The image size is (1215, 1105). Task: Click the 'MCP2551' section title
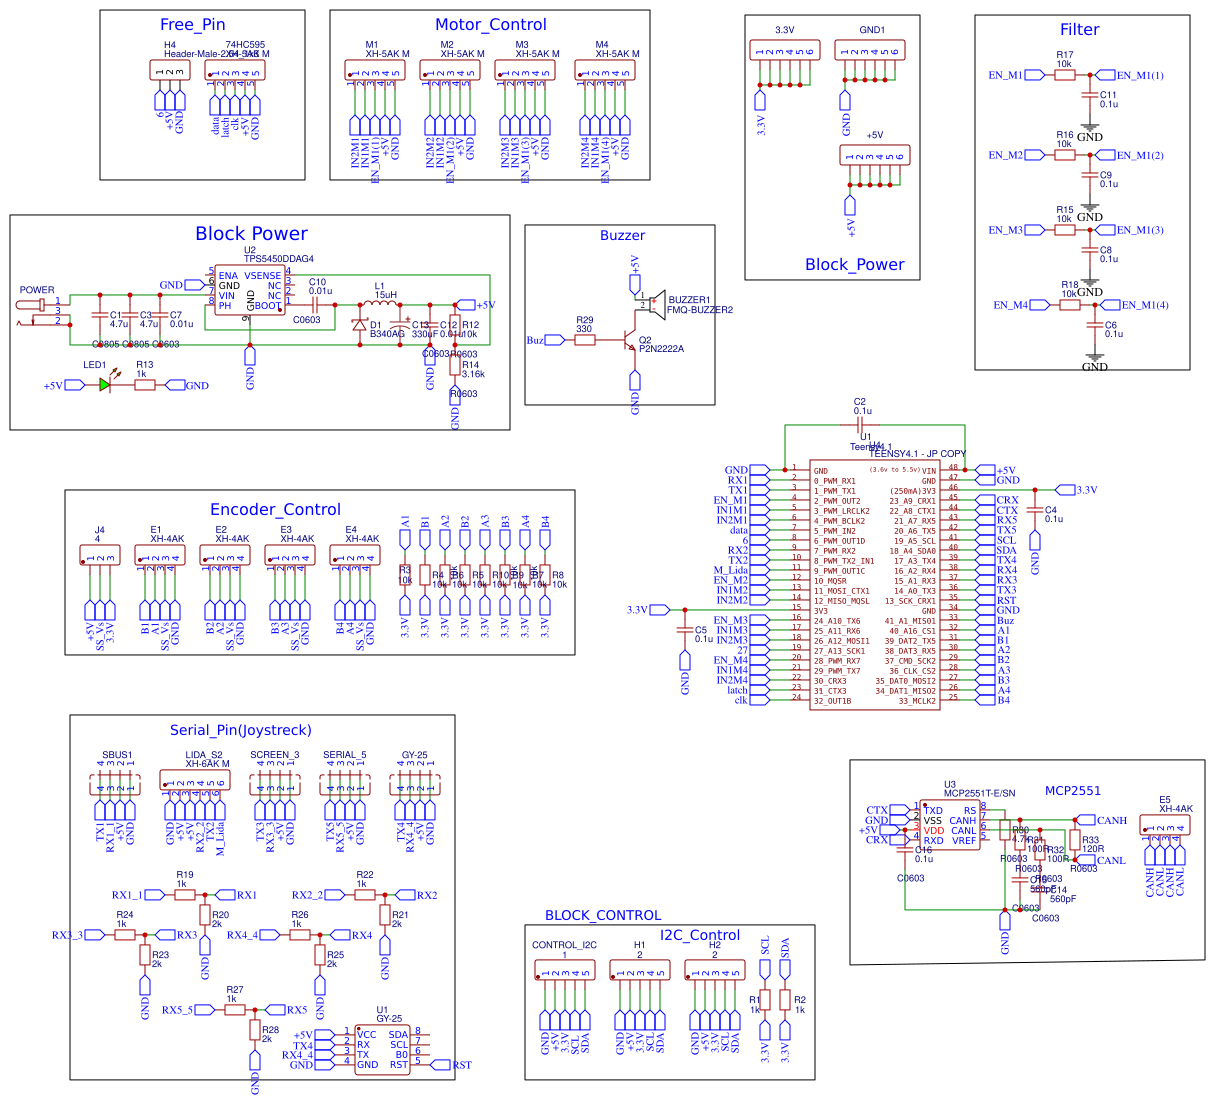point(1073,790)
